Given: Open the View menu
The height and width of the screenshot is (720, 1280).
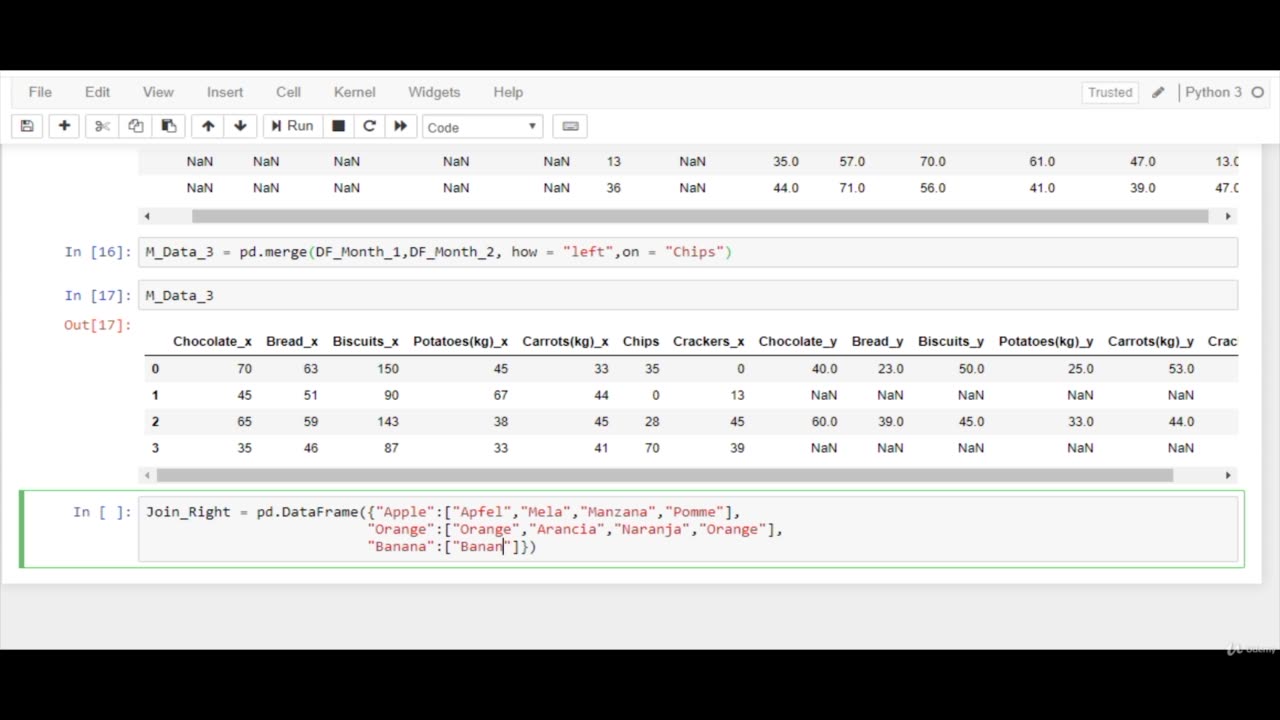Looking at the screenshot, I should pos(158,92).
